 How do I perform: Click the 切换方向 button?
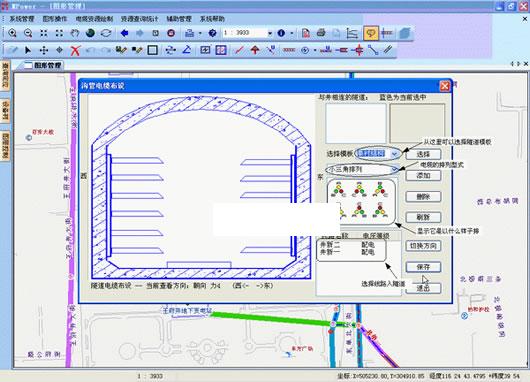click(423, 246)
